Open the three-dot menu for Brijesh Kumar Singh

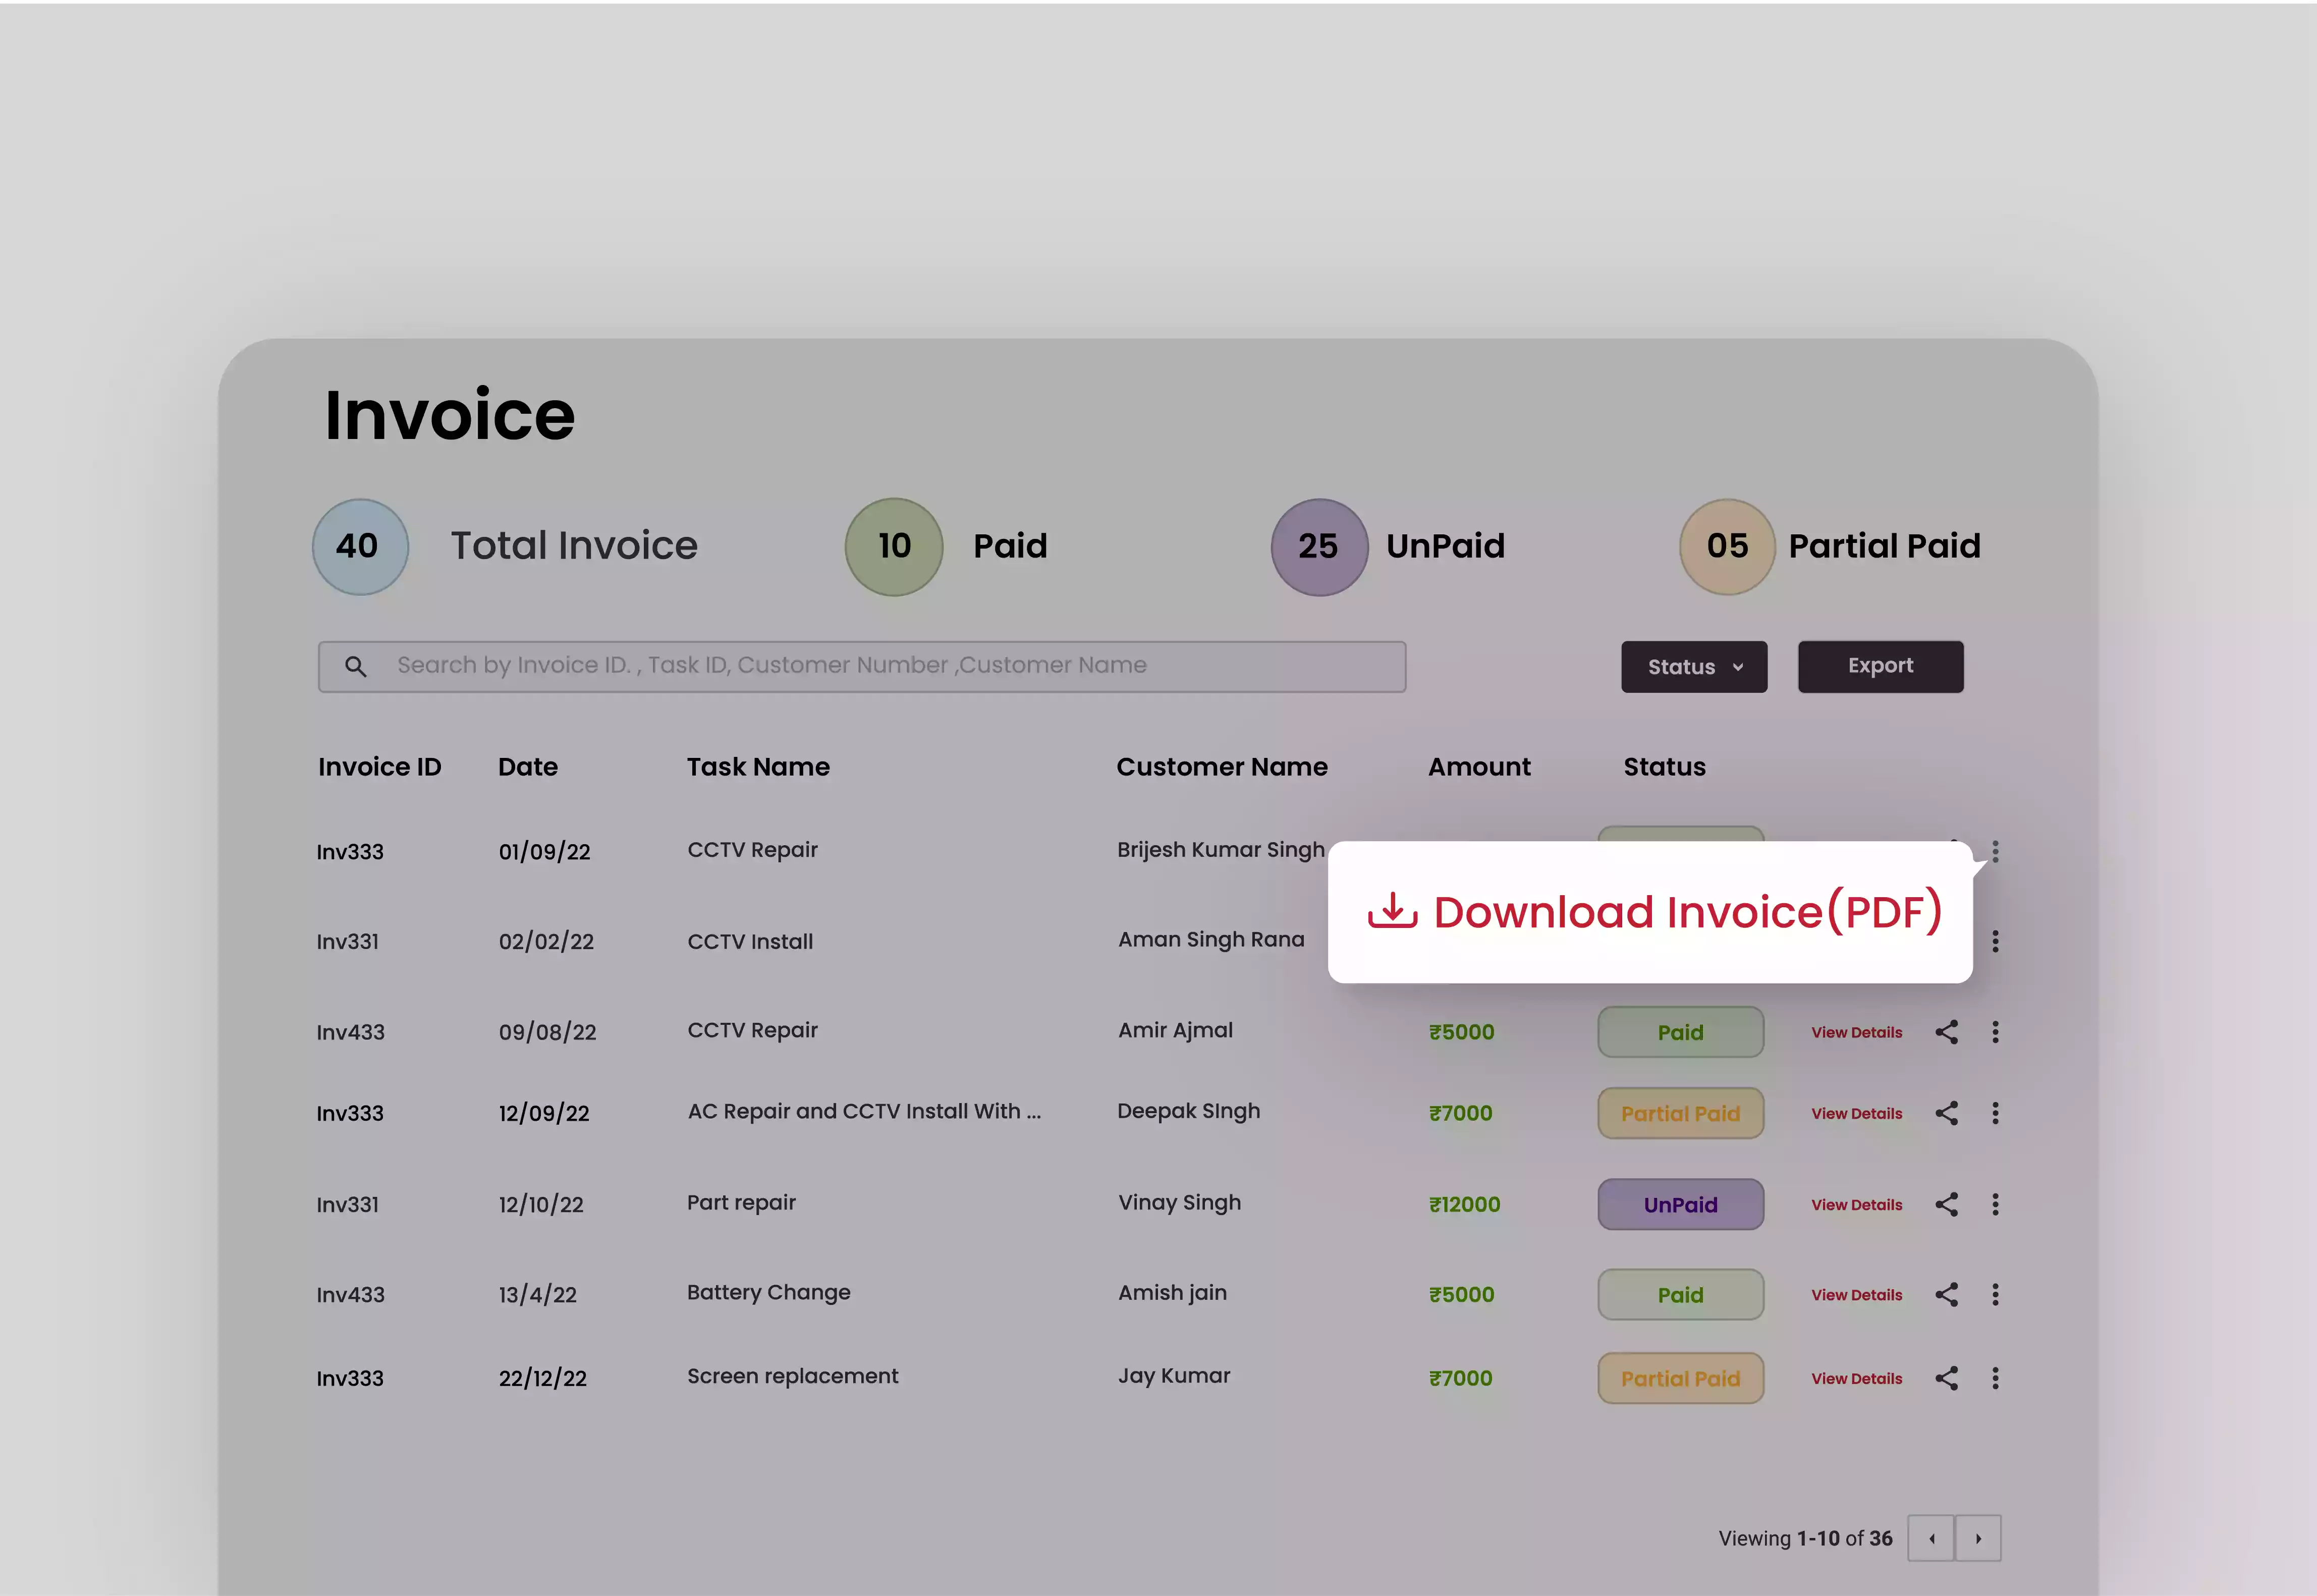(1995, 851)
